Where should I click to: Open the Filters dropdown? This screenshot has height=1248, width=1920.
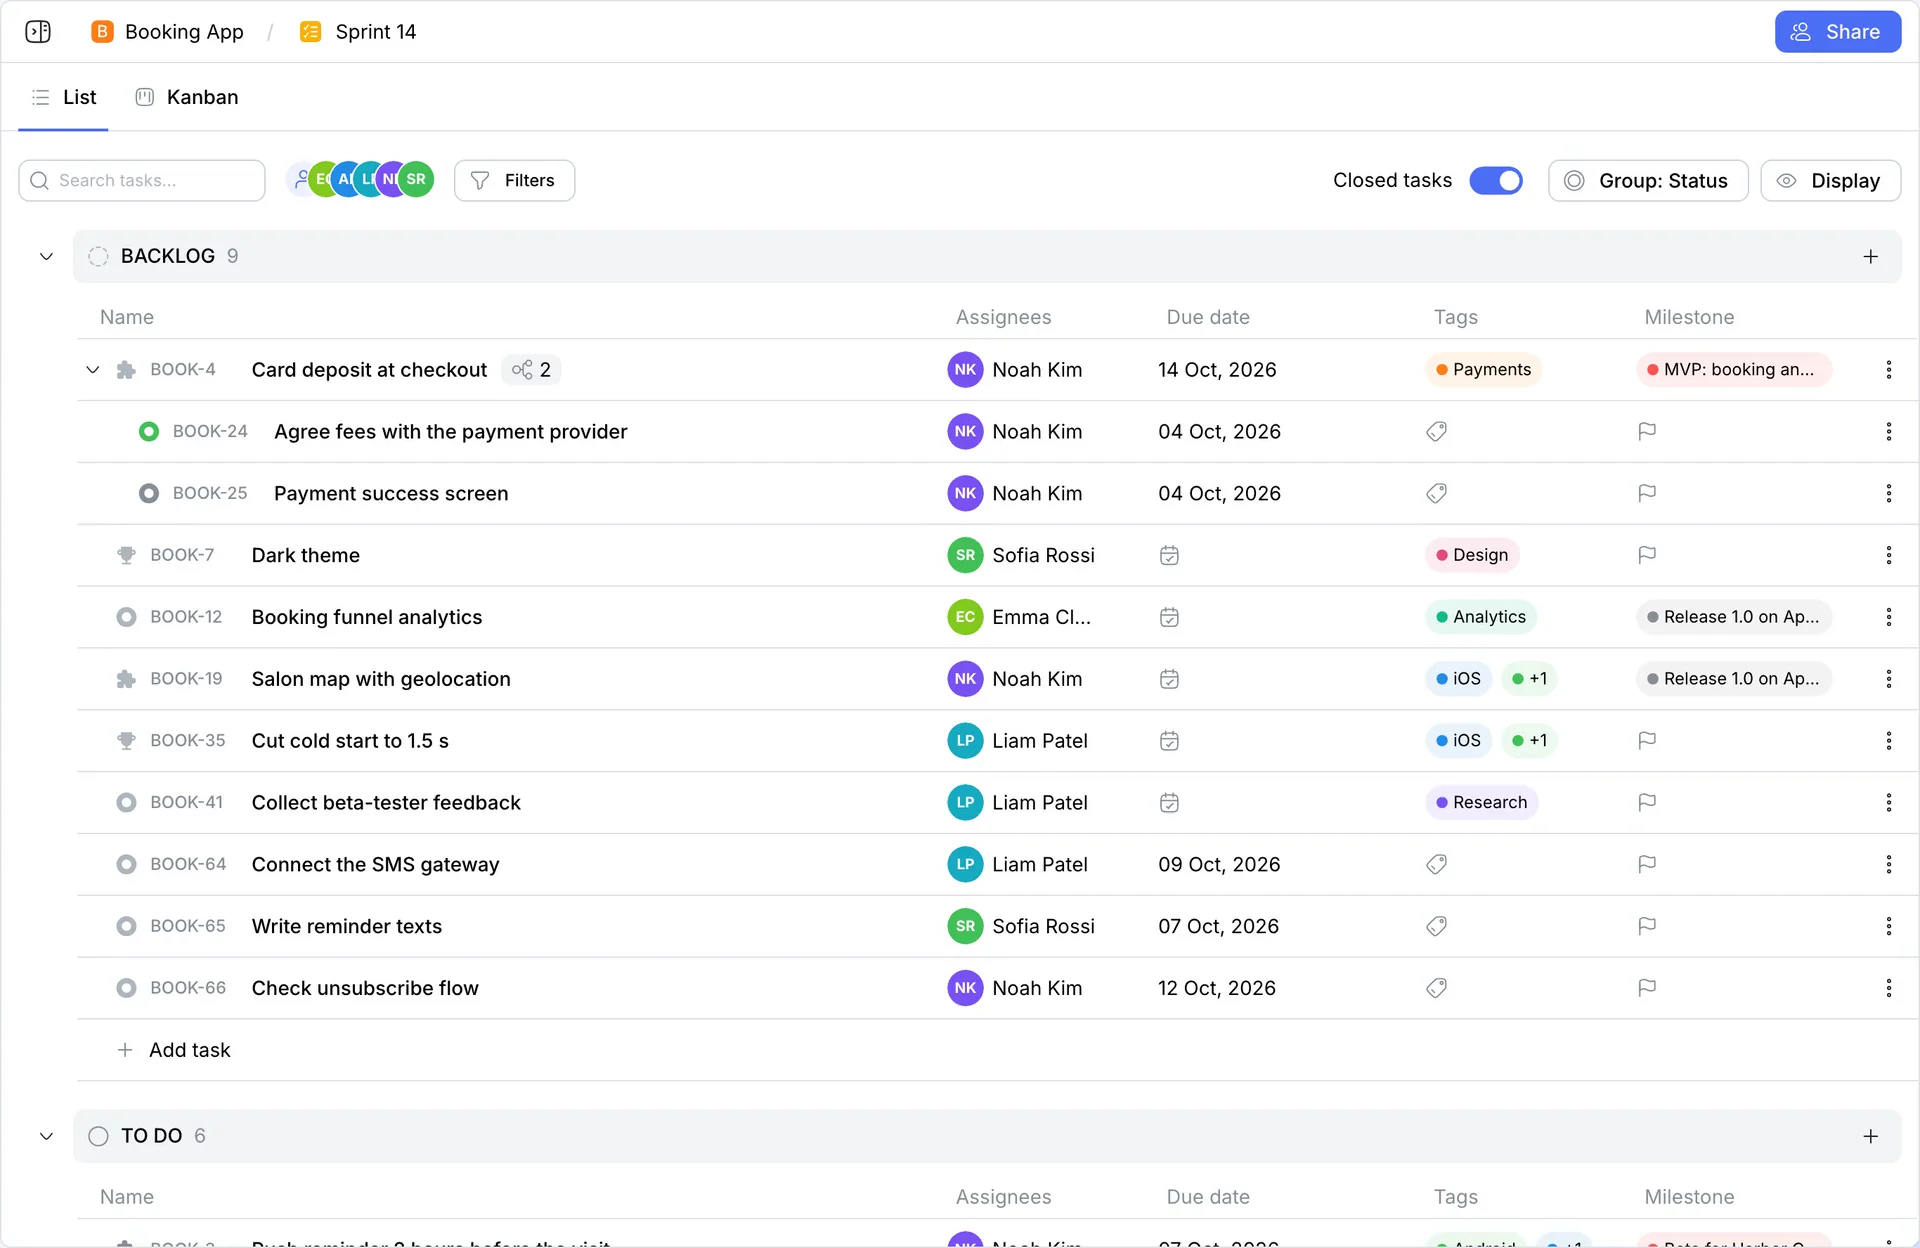[514, 181]
